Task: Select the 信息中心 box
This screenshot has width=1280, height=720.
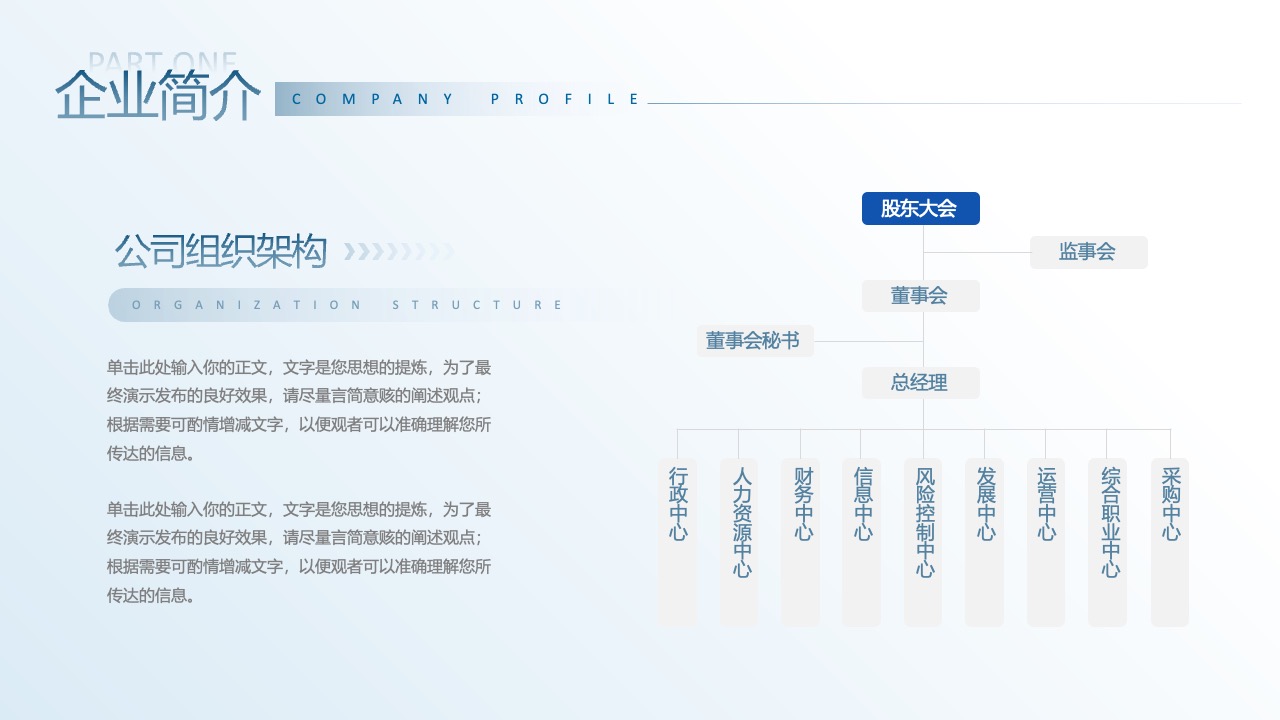Action: 862,543
